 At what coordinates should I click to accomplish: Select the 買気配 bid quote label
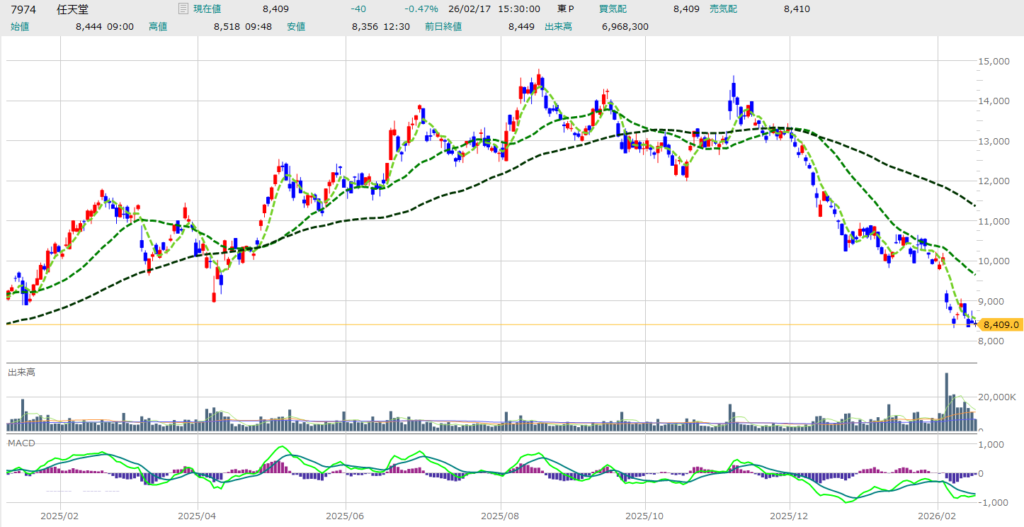[x=613, y=9]
